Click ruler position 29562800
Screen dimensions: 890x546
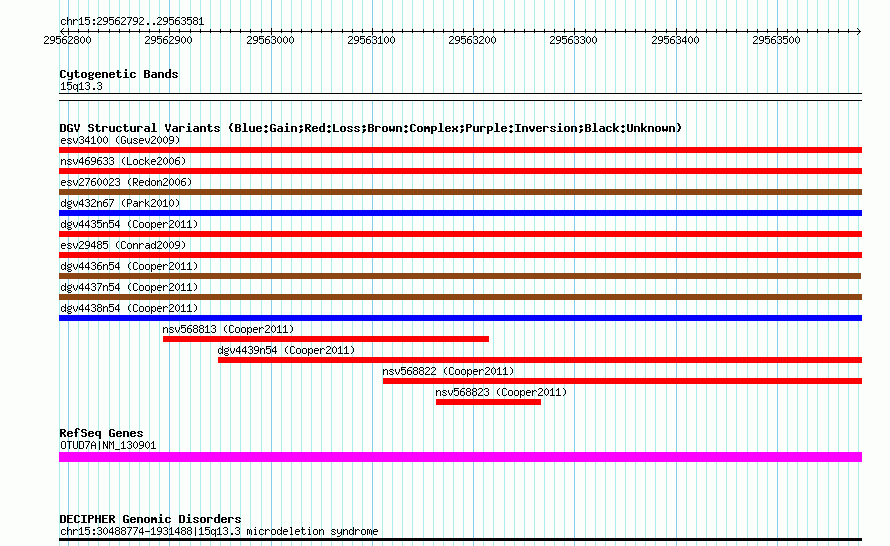[67, 40]
